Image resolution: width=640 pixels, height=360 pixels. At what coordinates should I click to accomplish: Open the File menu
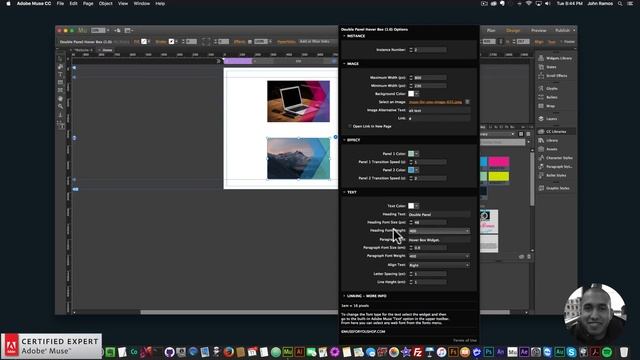coord(60,3)
